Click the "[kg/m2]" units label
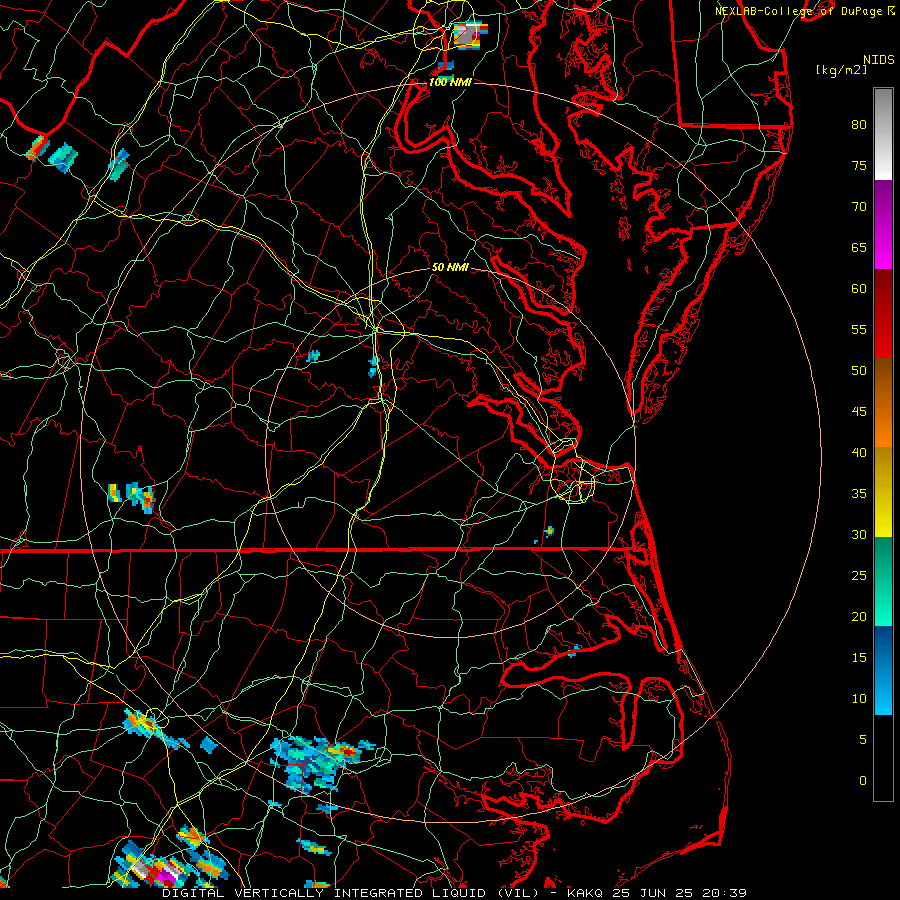 tap(841, 70)
